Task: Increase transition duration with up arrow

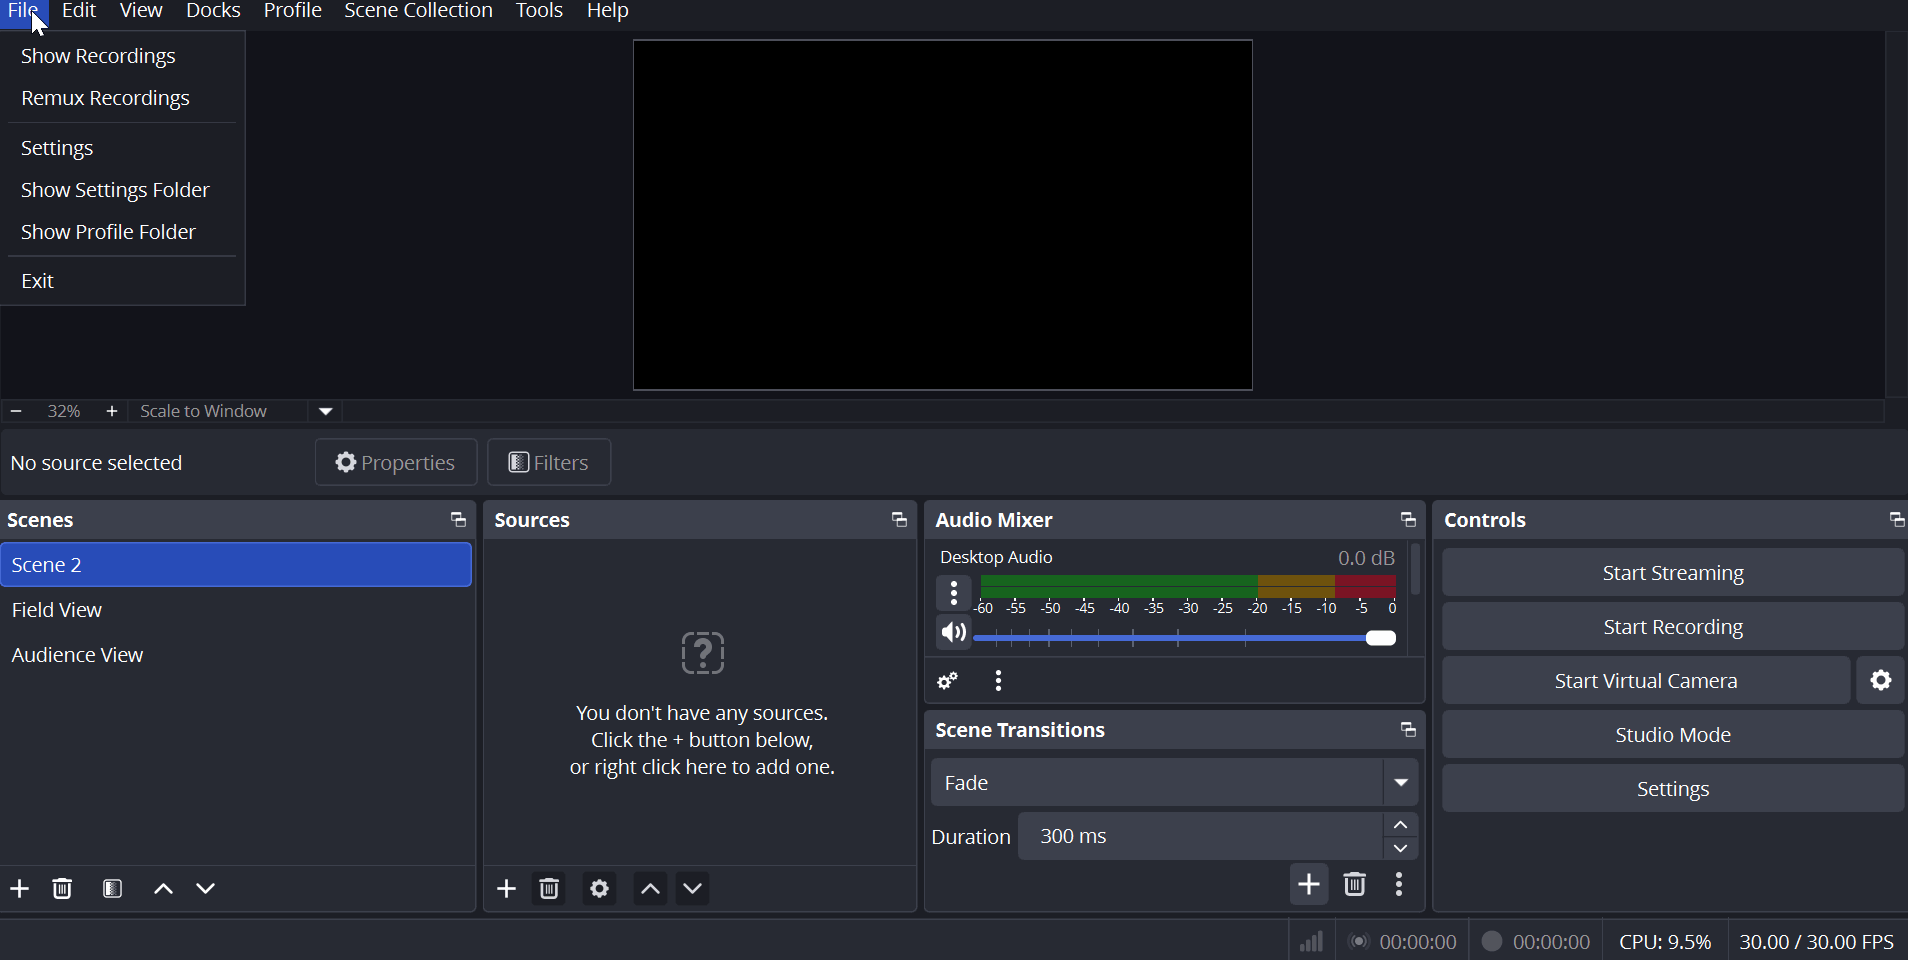Action: tap(1401, 826)
